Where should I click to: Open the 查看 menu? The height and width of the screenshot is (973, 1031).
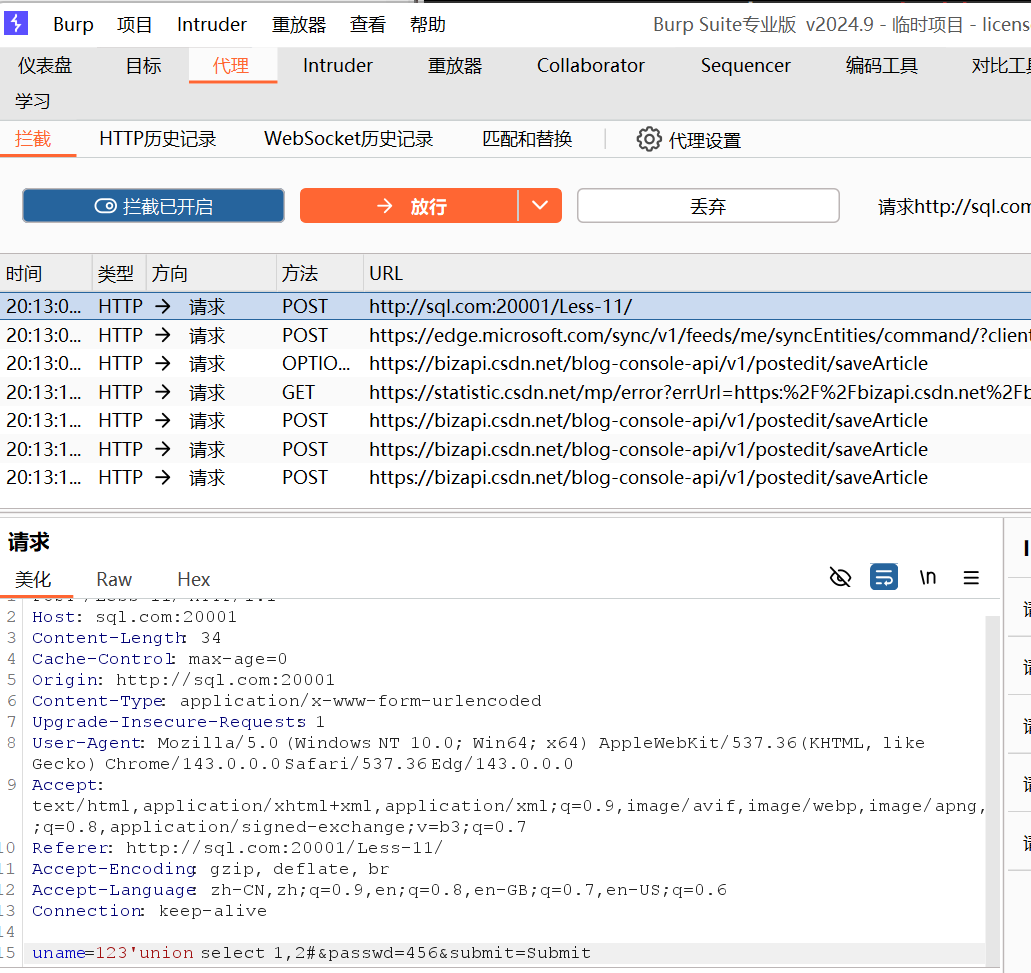(368, 24)
